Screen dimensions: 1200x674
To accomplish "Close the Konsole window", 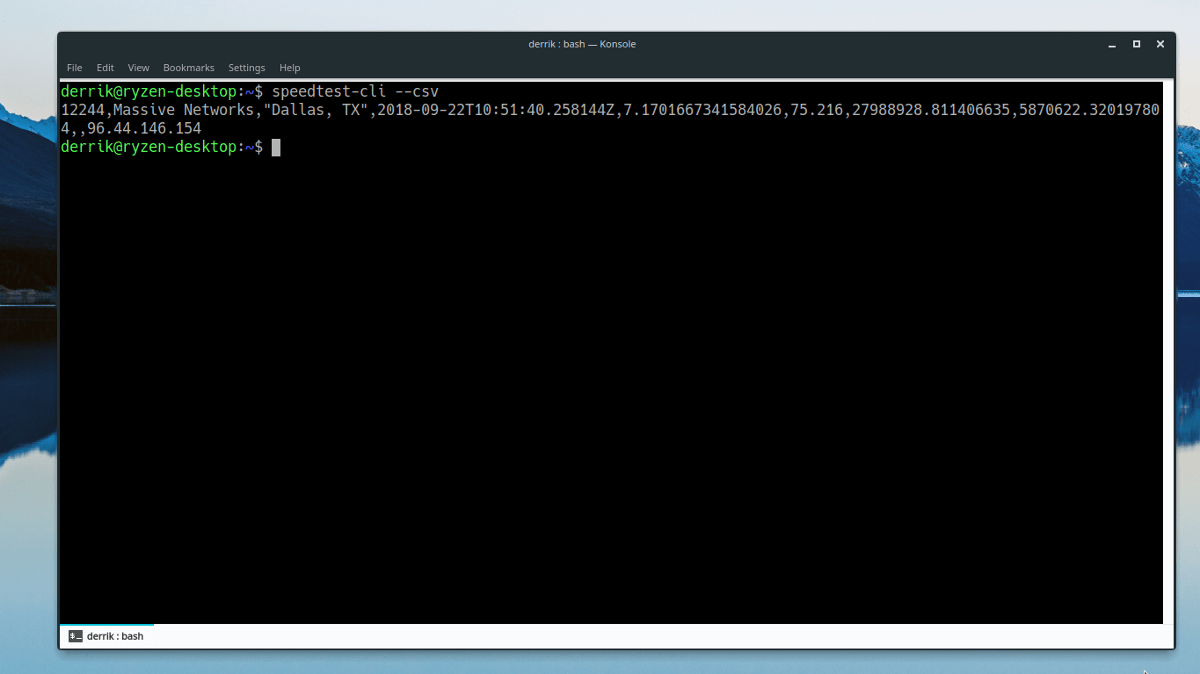I will coord(1160,44).
